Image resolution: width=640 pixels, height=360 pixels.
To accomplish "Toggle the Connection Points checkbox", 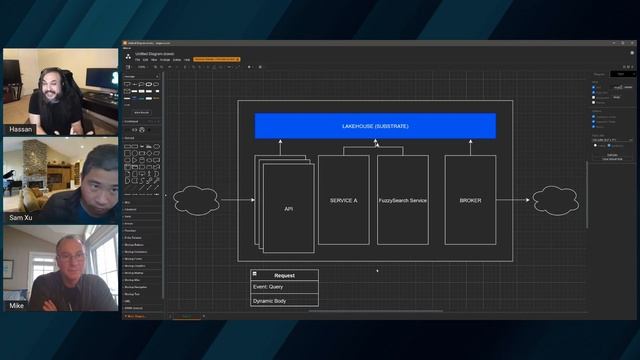I will point(593,122).
